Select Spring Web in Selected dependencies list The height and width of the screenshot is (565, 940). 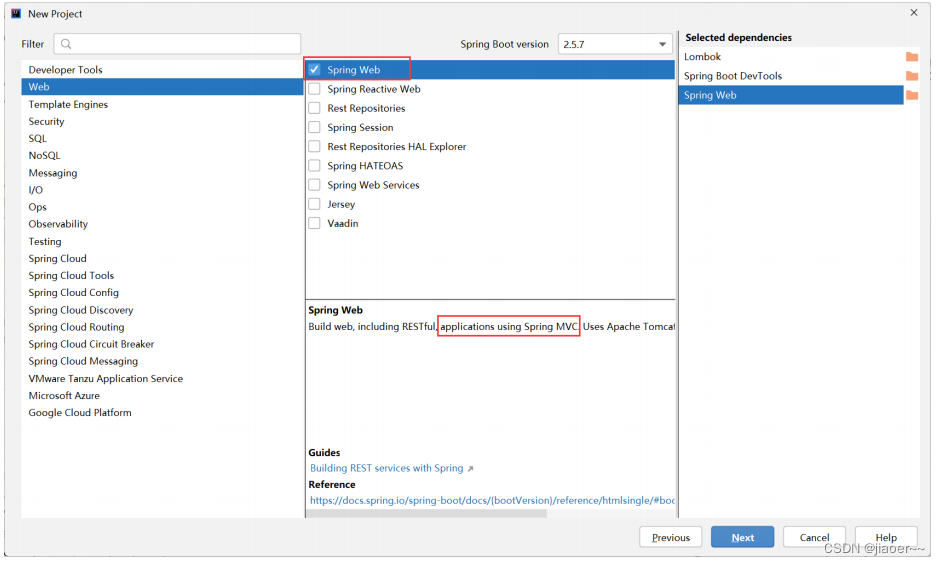point(791,95)
